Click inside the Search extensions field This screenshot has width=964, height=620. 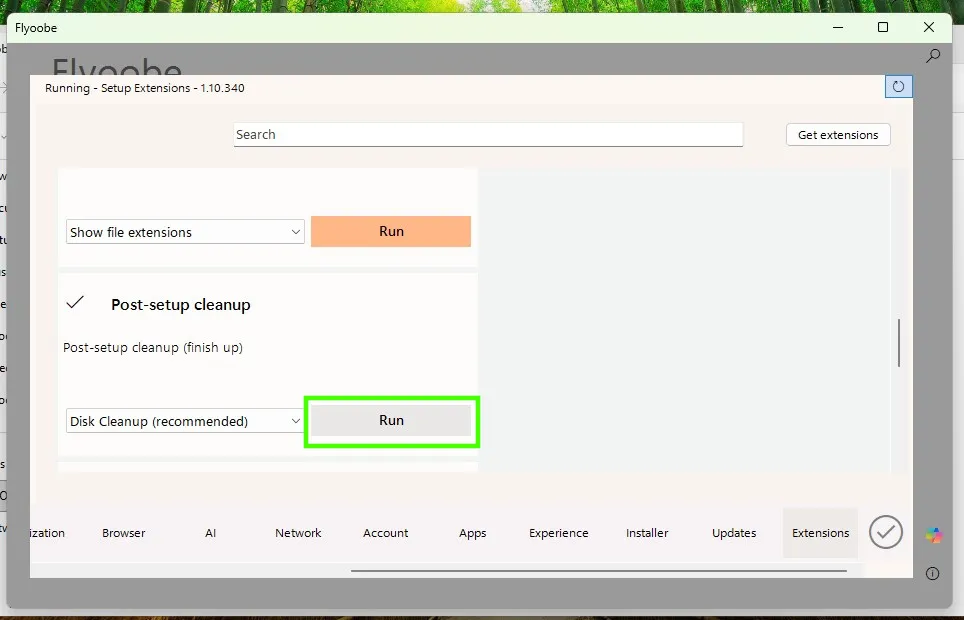(x=487, y=134)
